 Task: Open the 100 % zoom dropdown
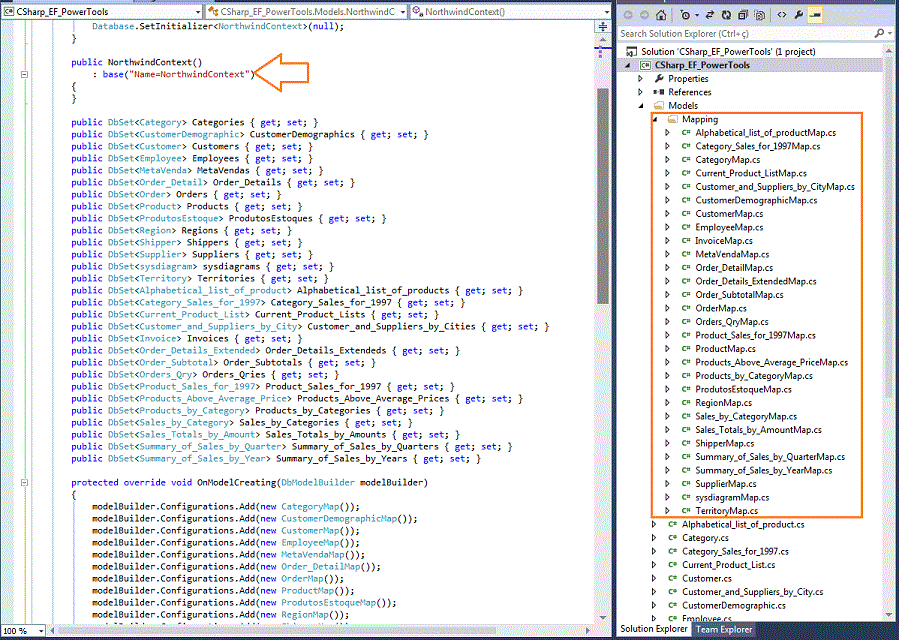41,631
